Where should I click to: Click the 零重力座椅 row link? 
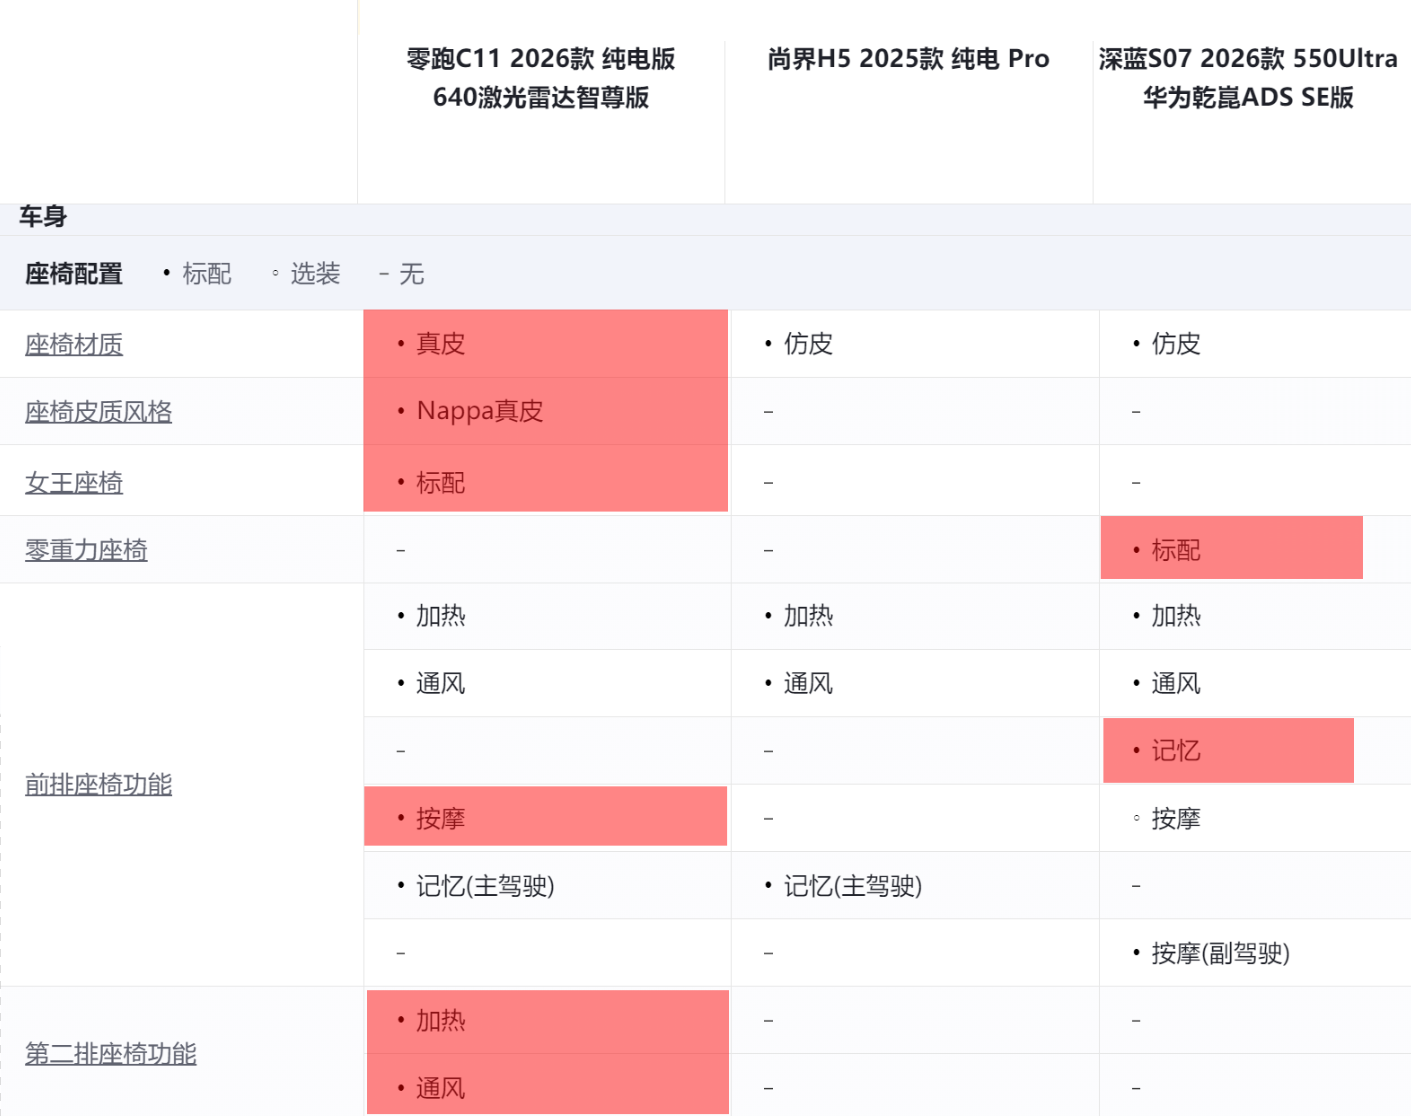click(x=86, y=550)
